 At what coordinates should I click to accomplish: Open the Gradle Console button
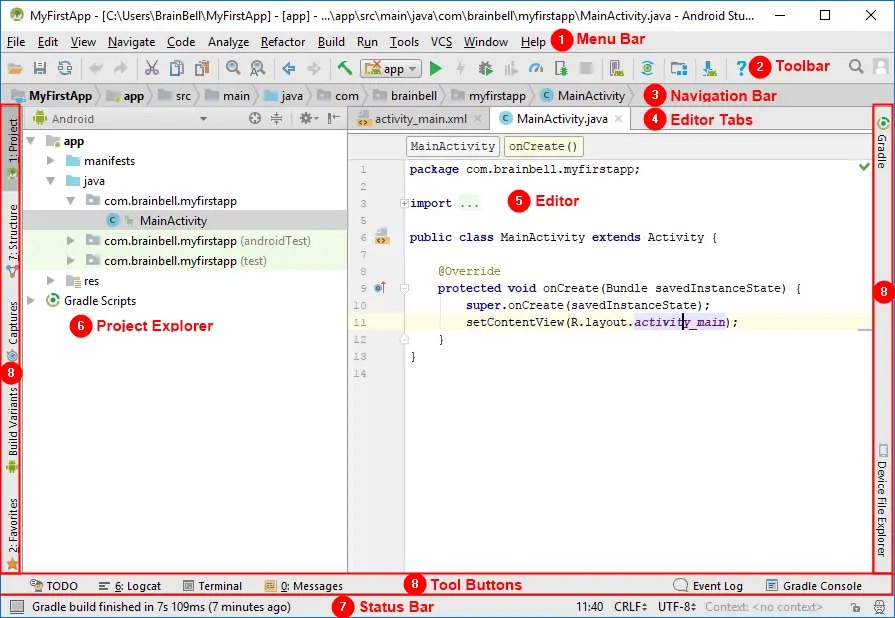point(814,586)
